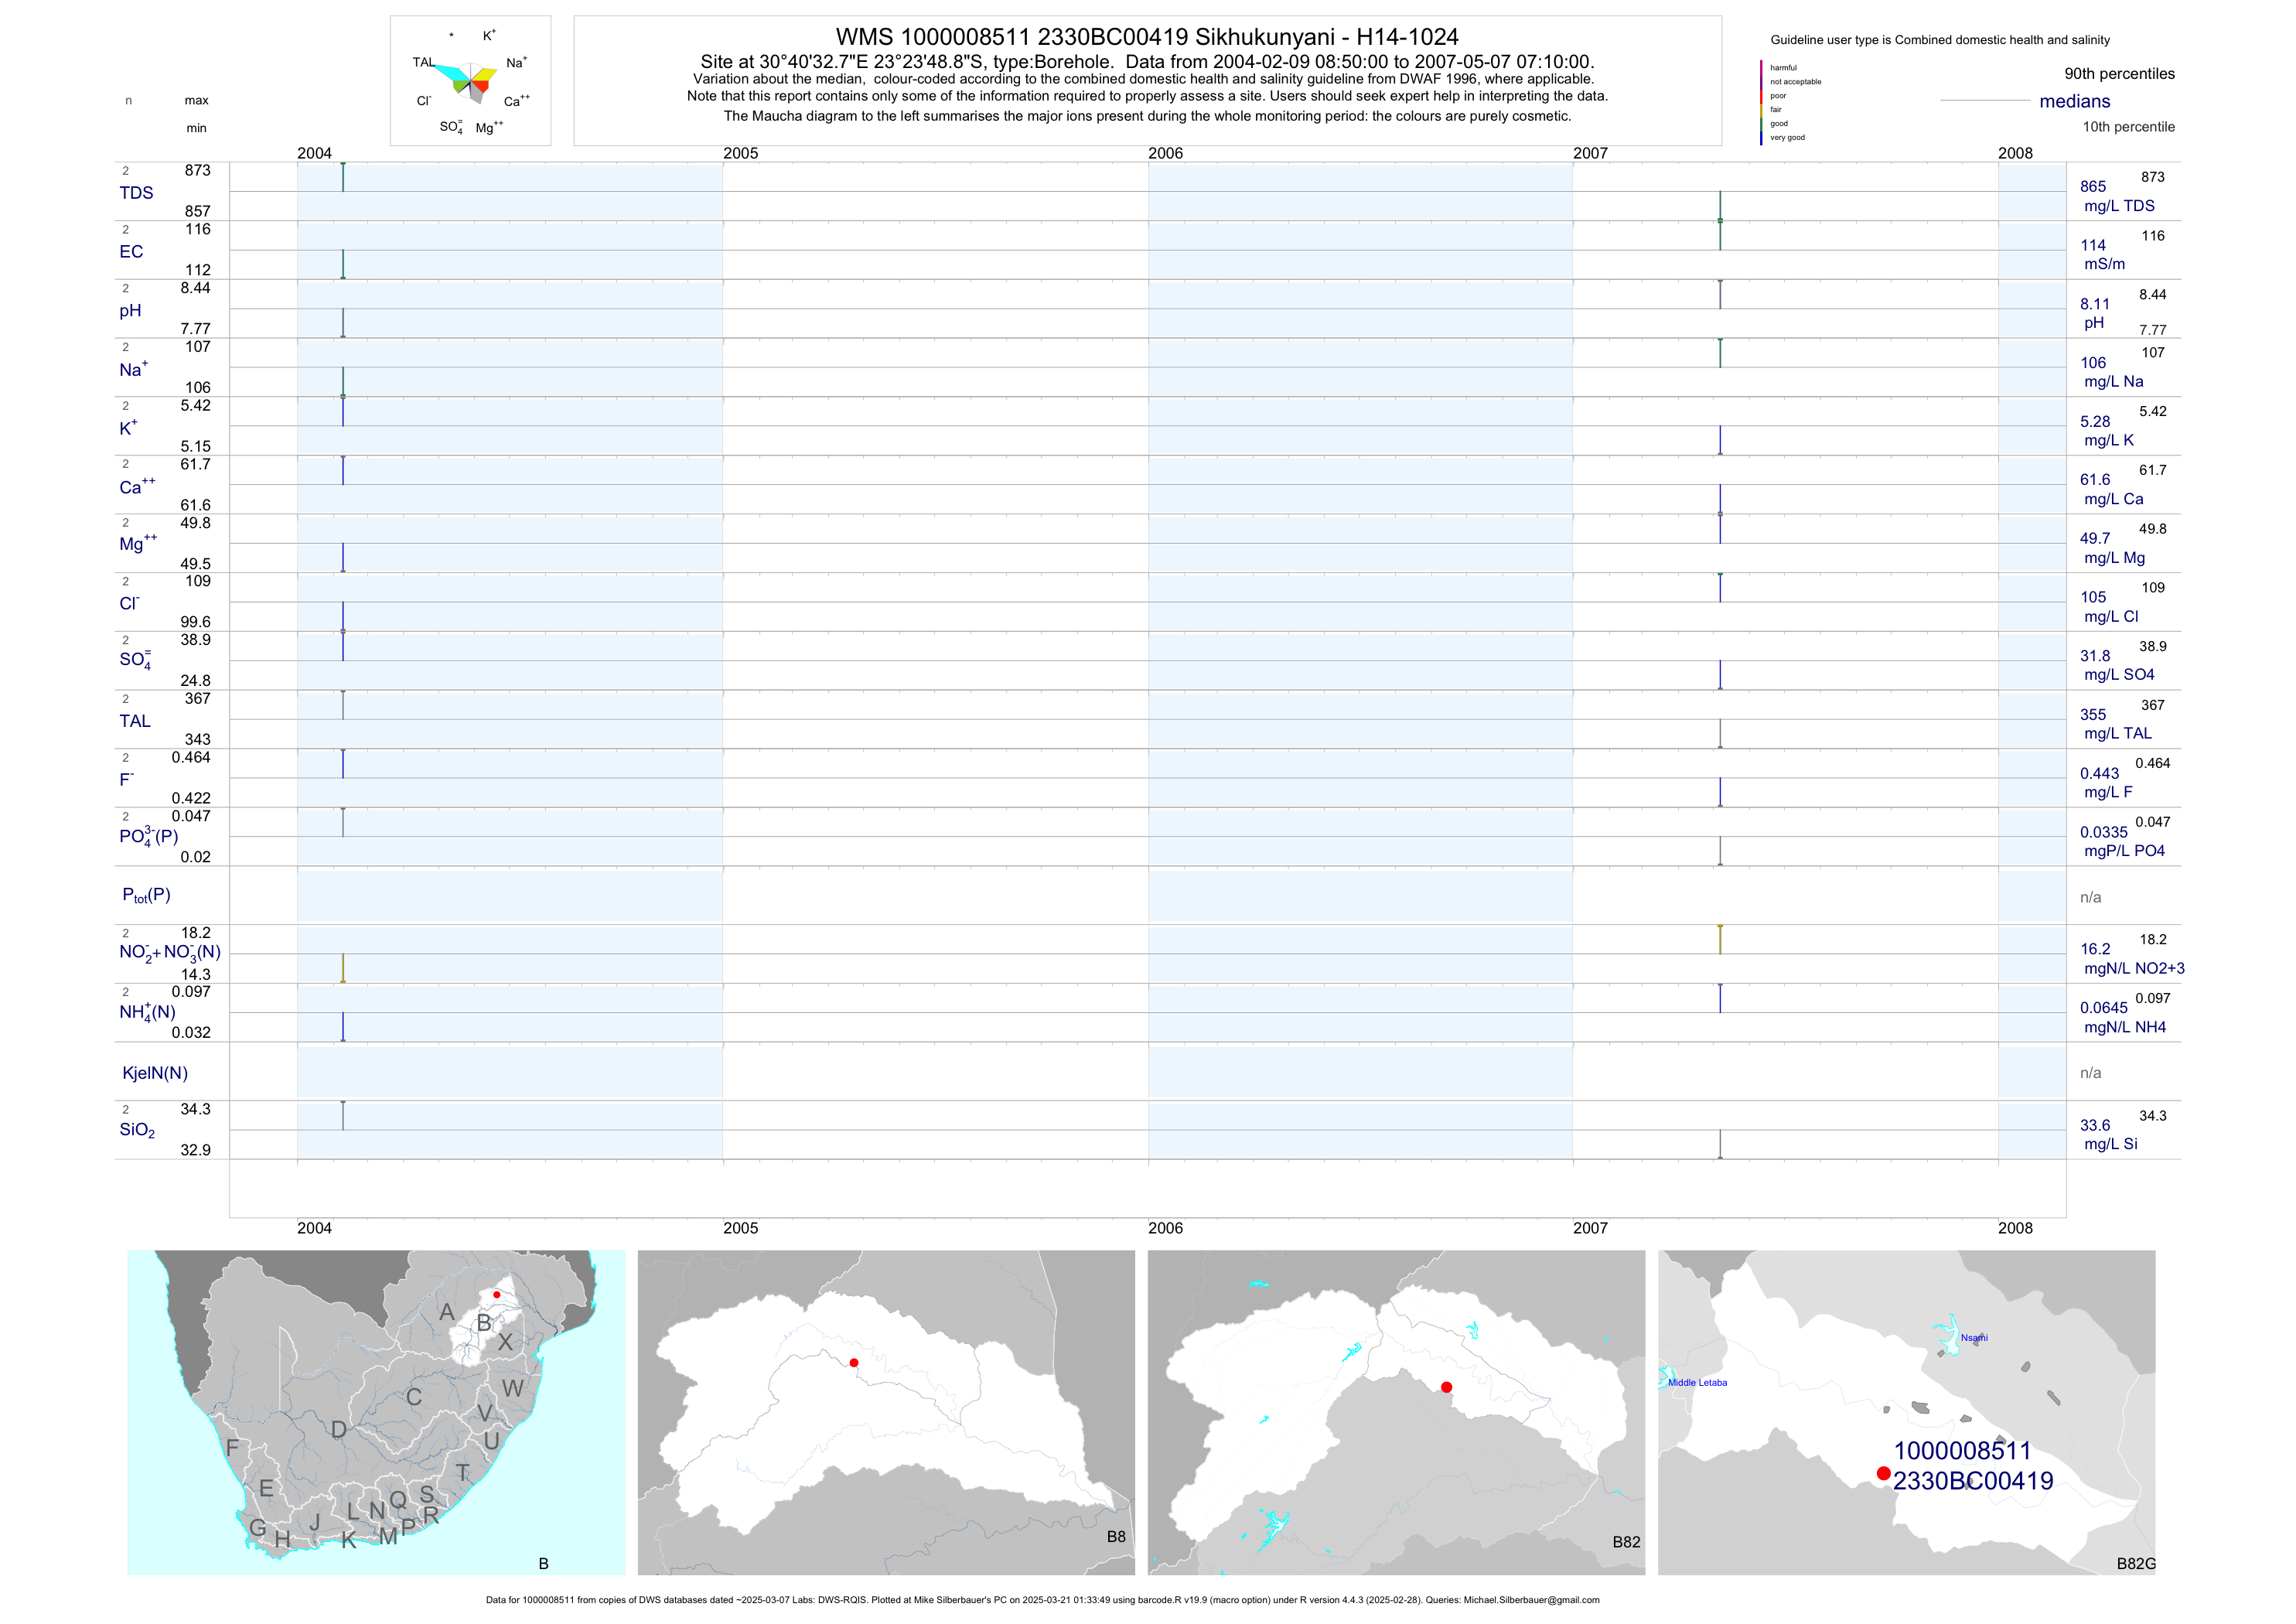Click the Maucha ion diagram icon
Screen dimensions: 2296x1624
pyautogui.click(x=471, y=81)
